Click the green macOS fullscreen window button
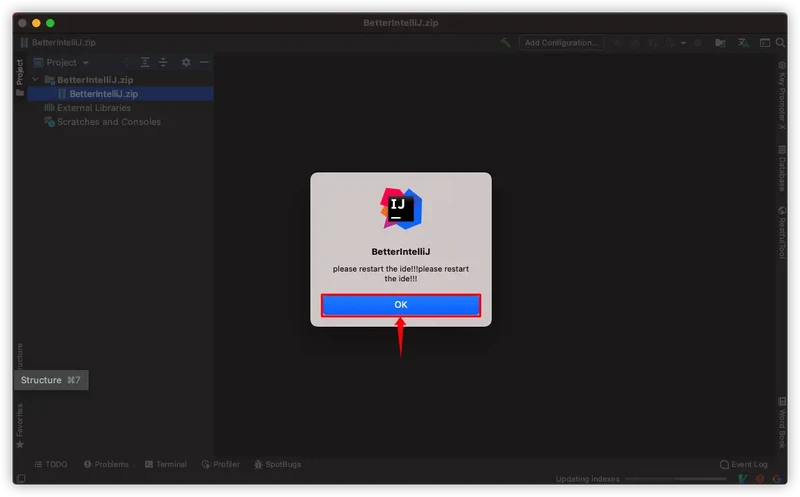The height and width of the screenshot is (497, 800). [50, 23]
